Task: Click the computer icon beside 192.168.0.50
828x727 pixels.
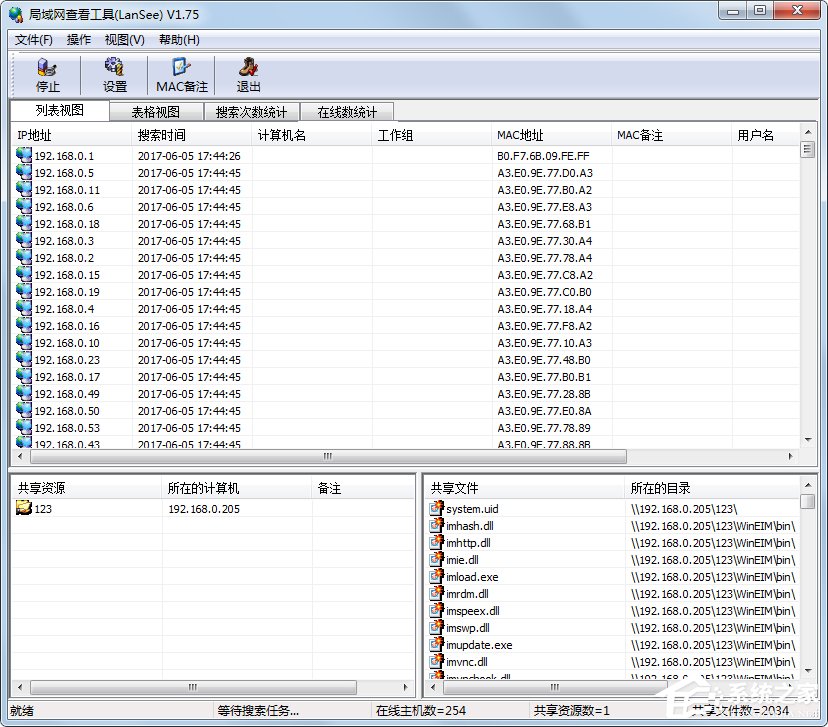Action: 22,409
